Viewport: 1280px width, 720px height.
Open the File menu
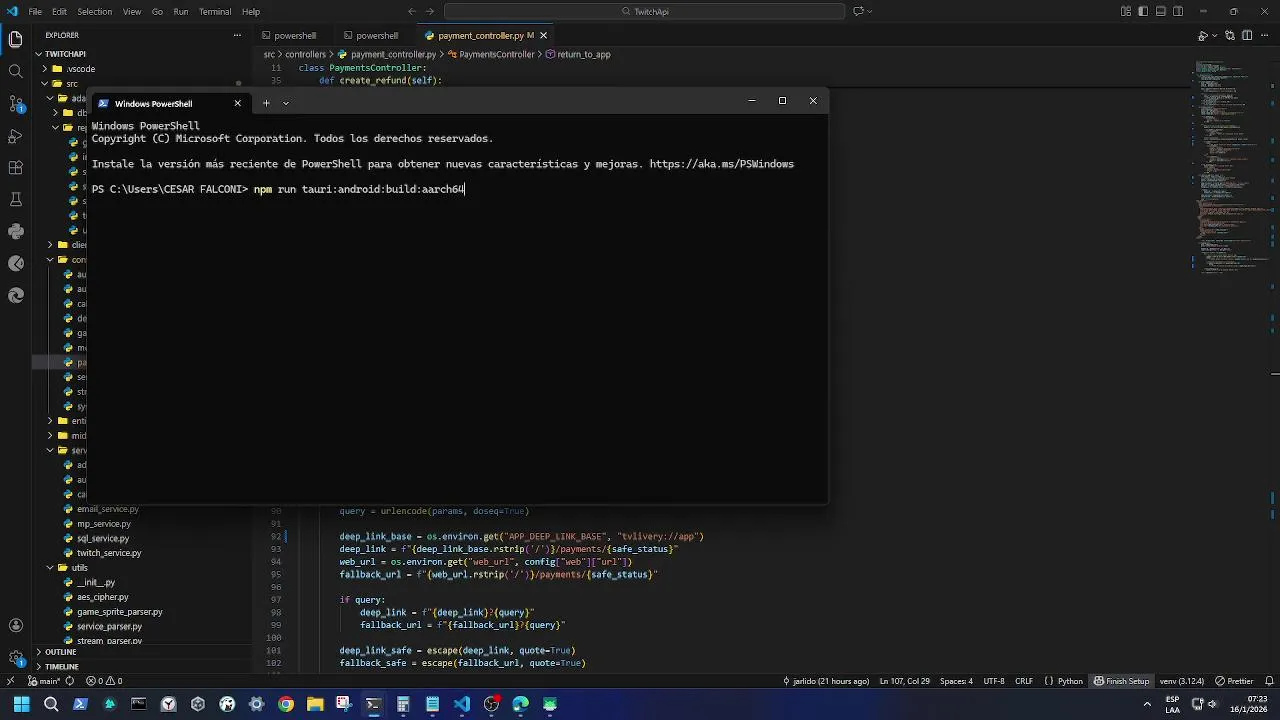[x=35, y=12]
